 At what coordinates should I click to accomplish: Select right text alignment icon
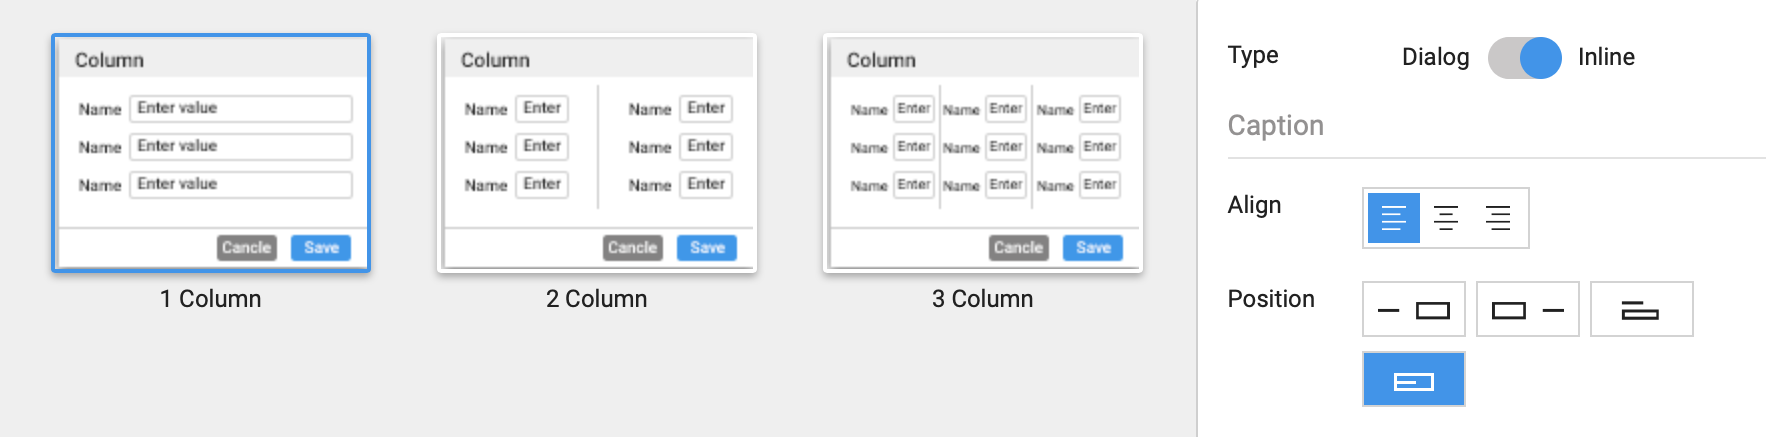click(1497, 218)
